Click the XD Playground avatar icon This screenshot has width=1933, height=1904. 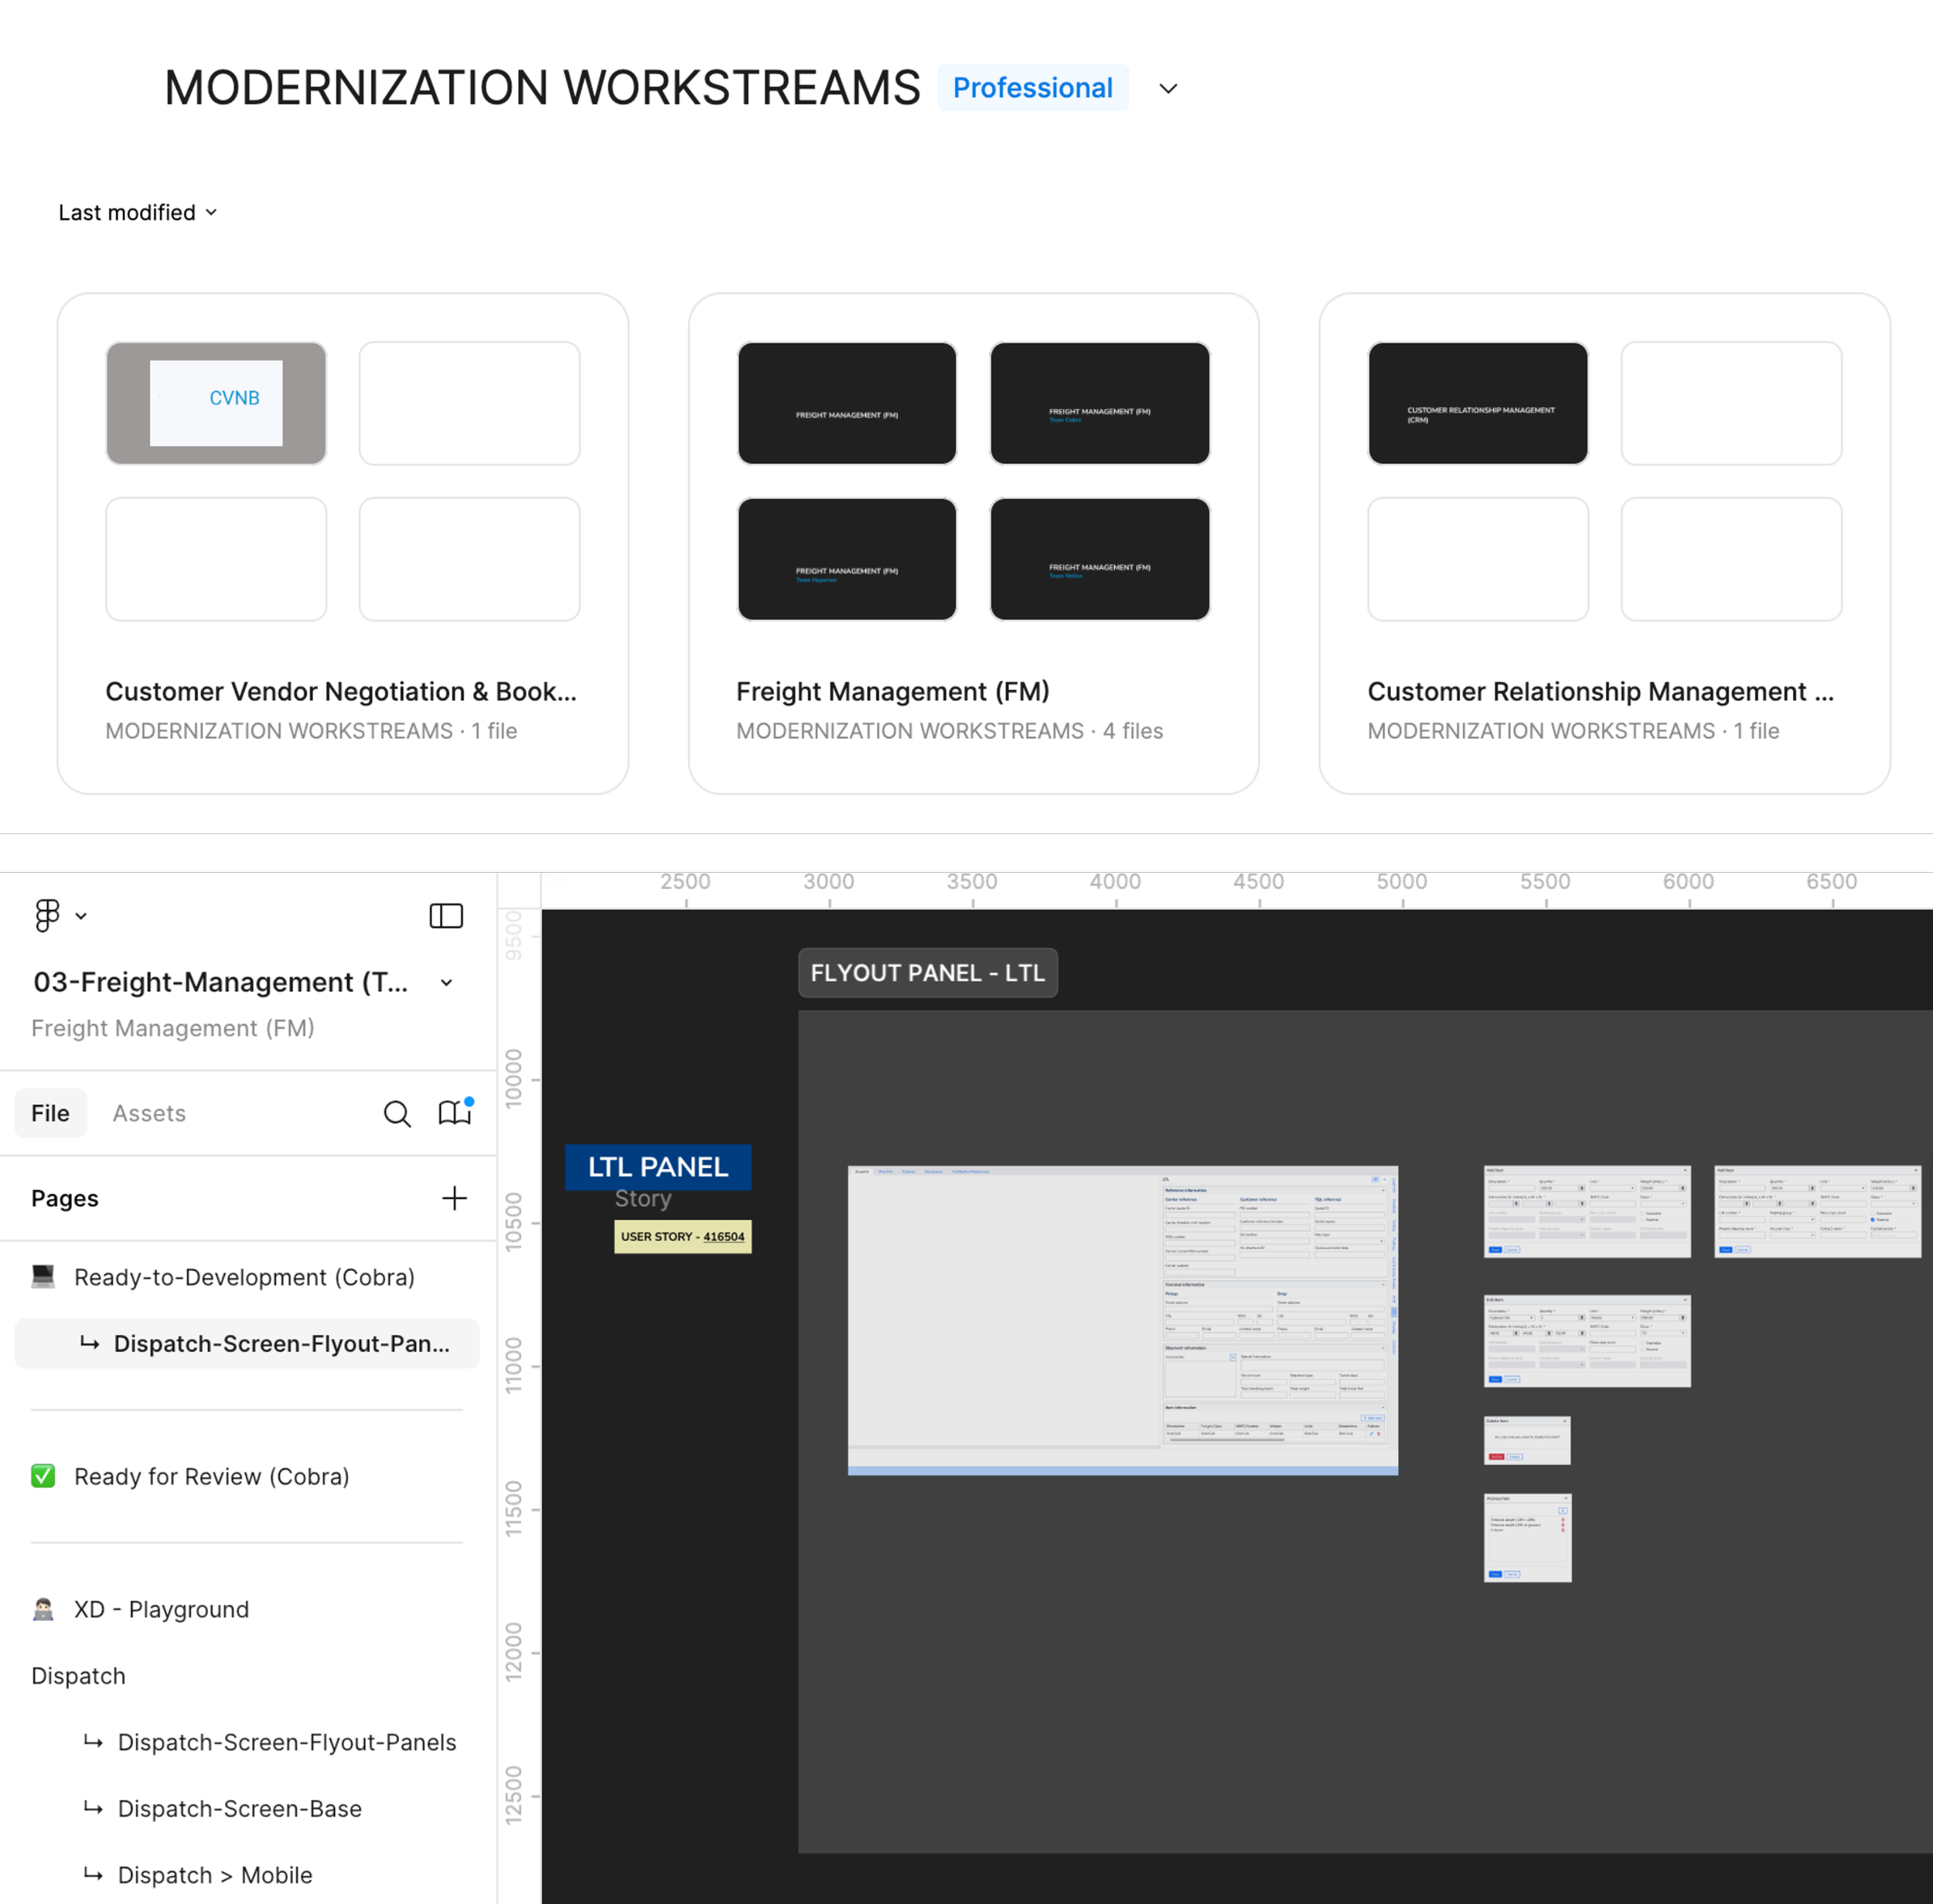coord(43,1609)
